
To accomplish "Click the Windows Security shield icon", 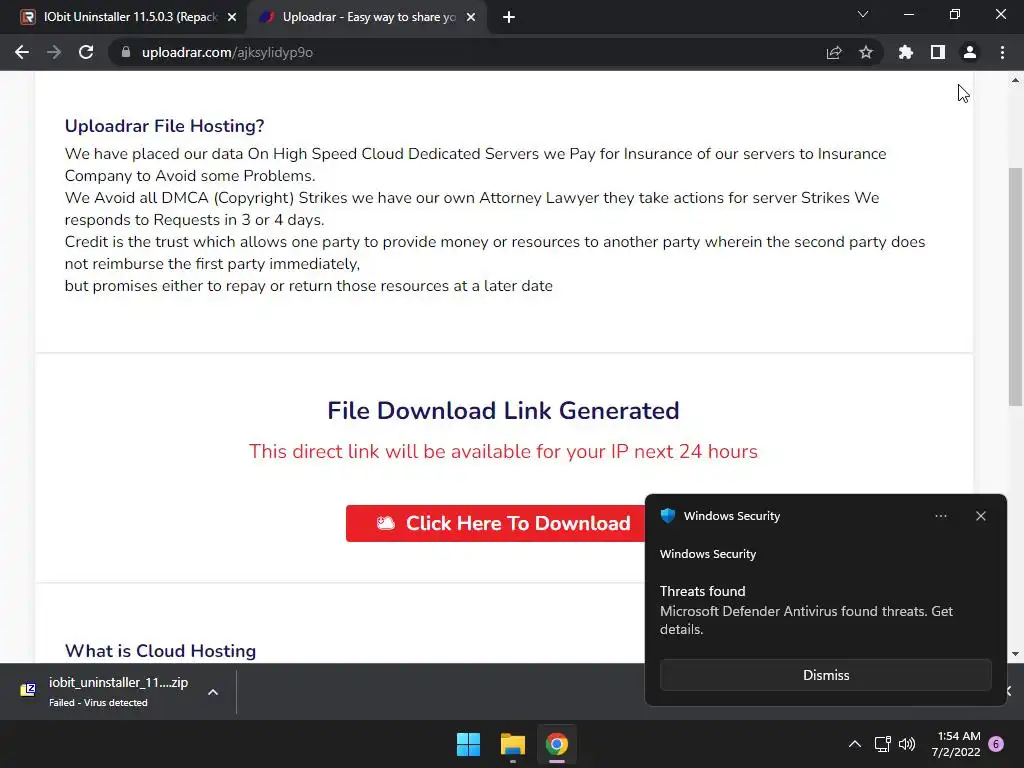I will pos(667,516).
